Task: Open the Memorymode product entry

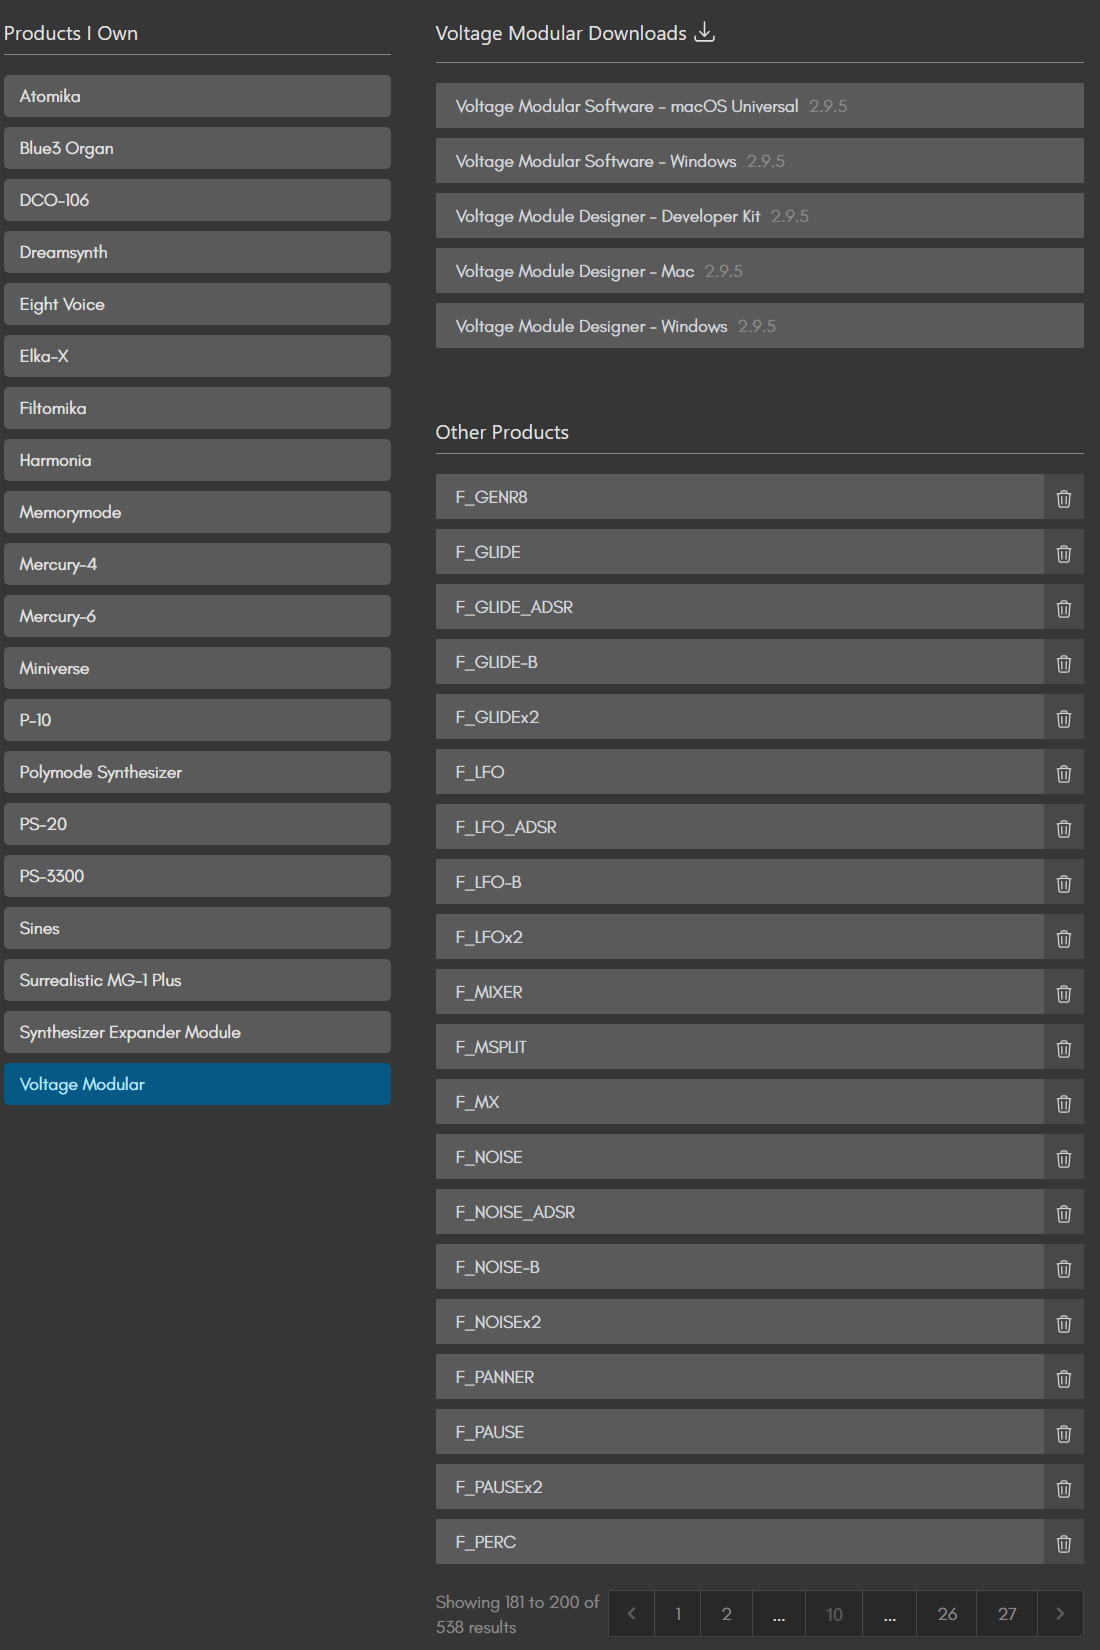Action: click(197, 512)
